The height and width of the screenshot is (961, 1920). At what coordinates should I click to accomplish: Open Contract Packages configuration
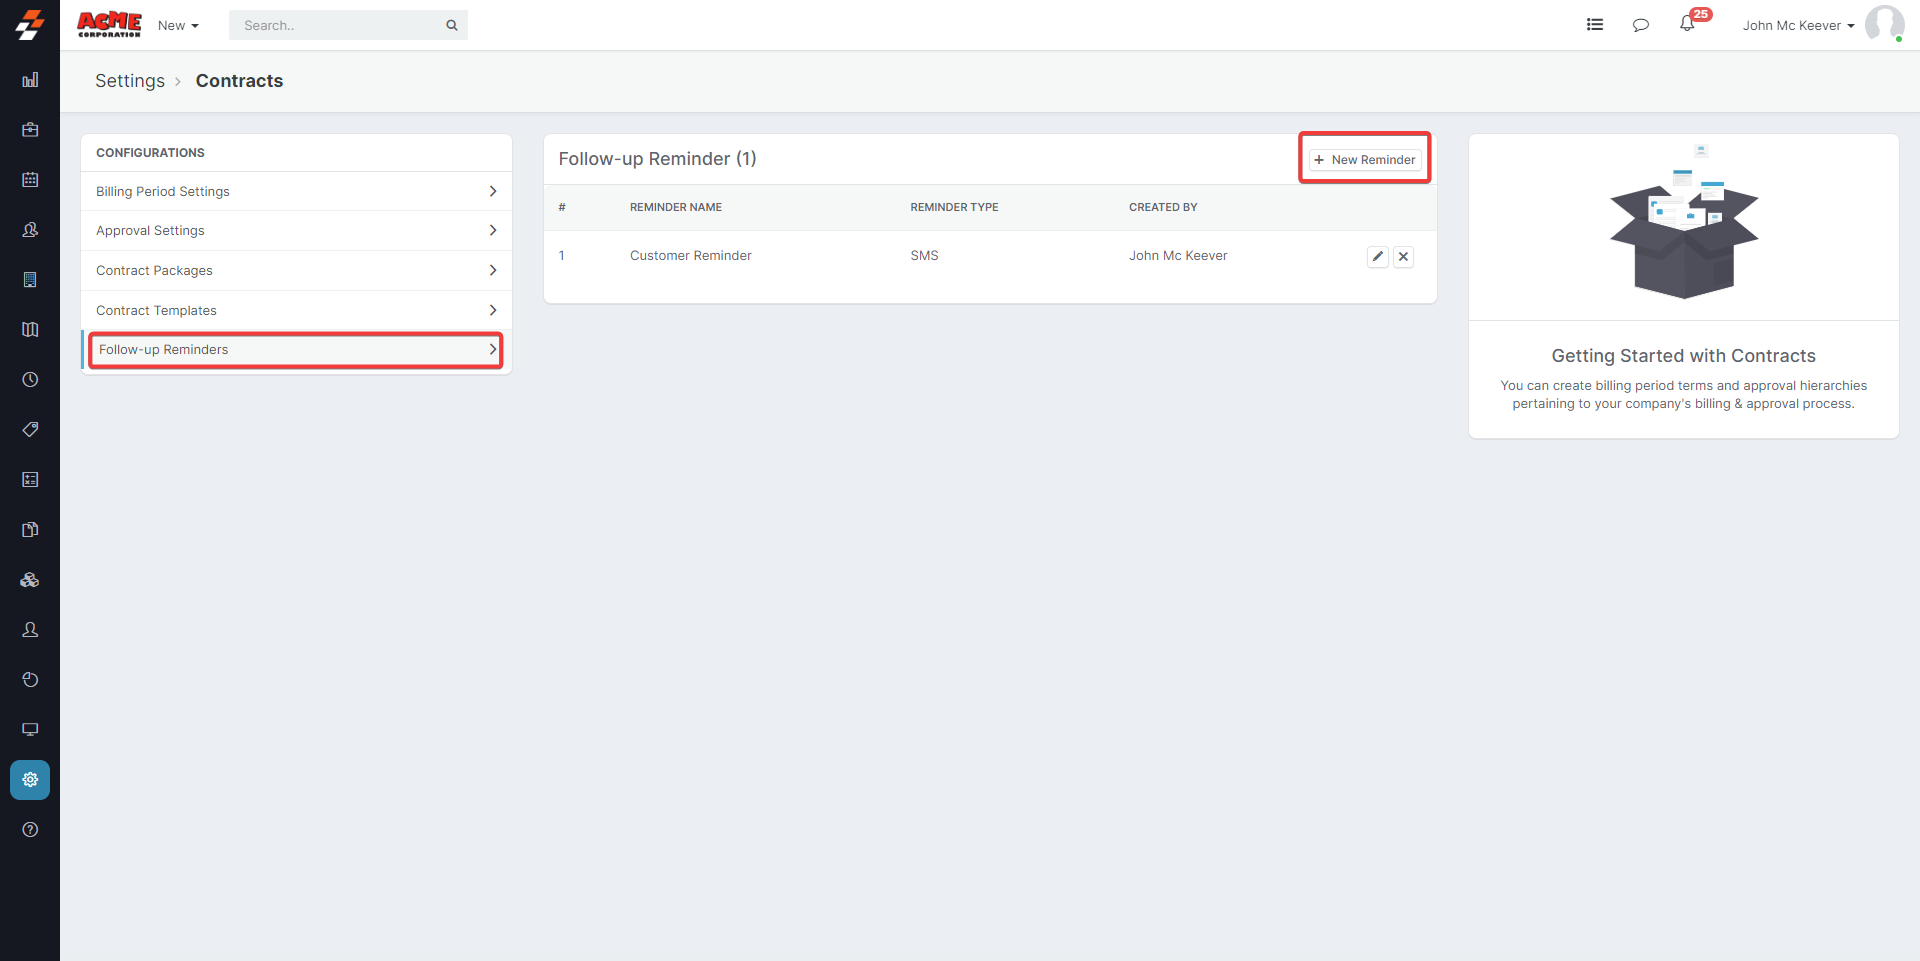(296, 271)
